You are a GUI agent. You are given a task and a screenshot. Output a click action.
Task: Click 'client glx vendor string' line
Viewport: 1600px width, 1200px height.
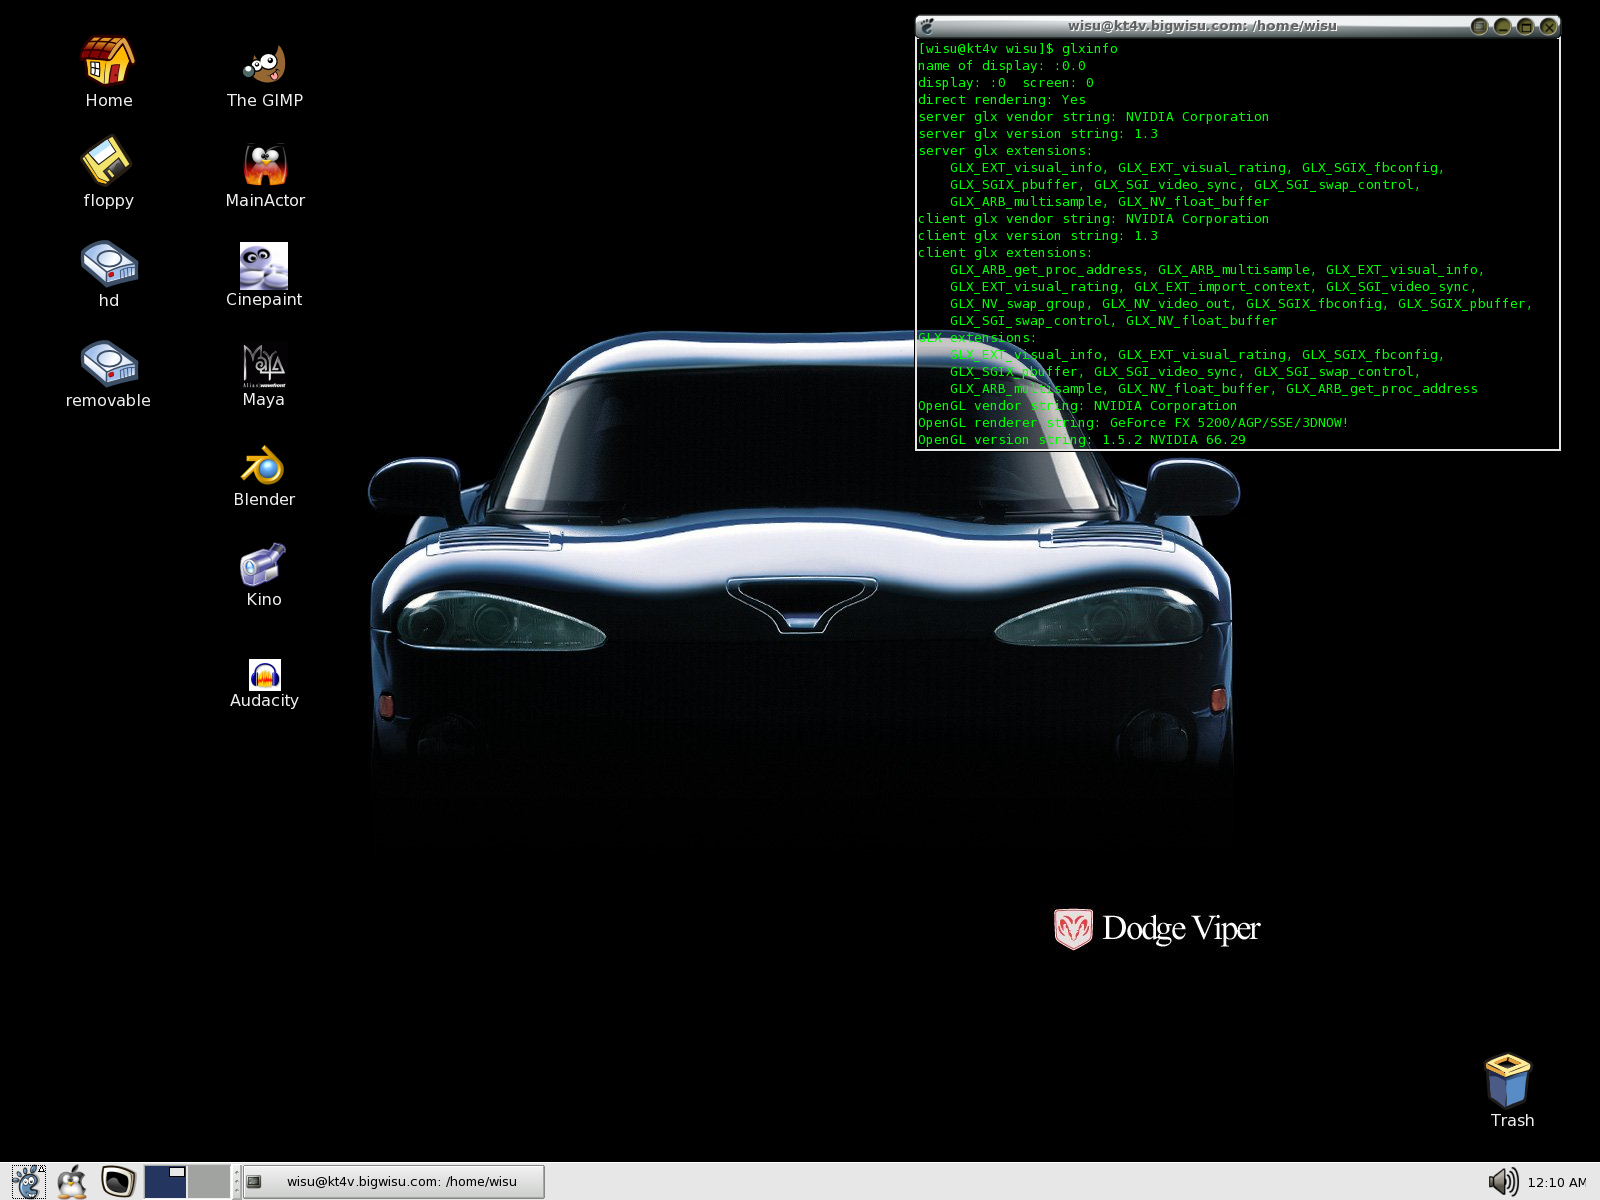1093,218
